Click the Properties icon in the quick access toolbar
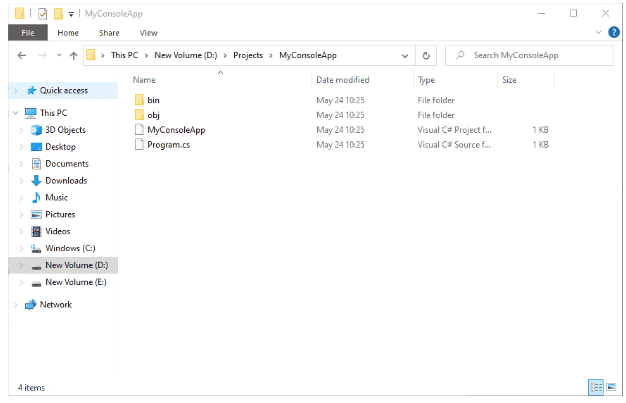 pyautogui.click(x=42, y=14)
